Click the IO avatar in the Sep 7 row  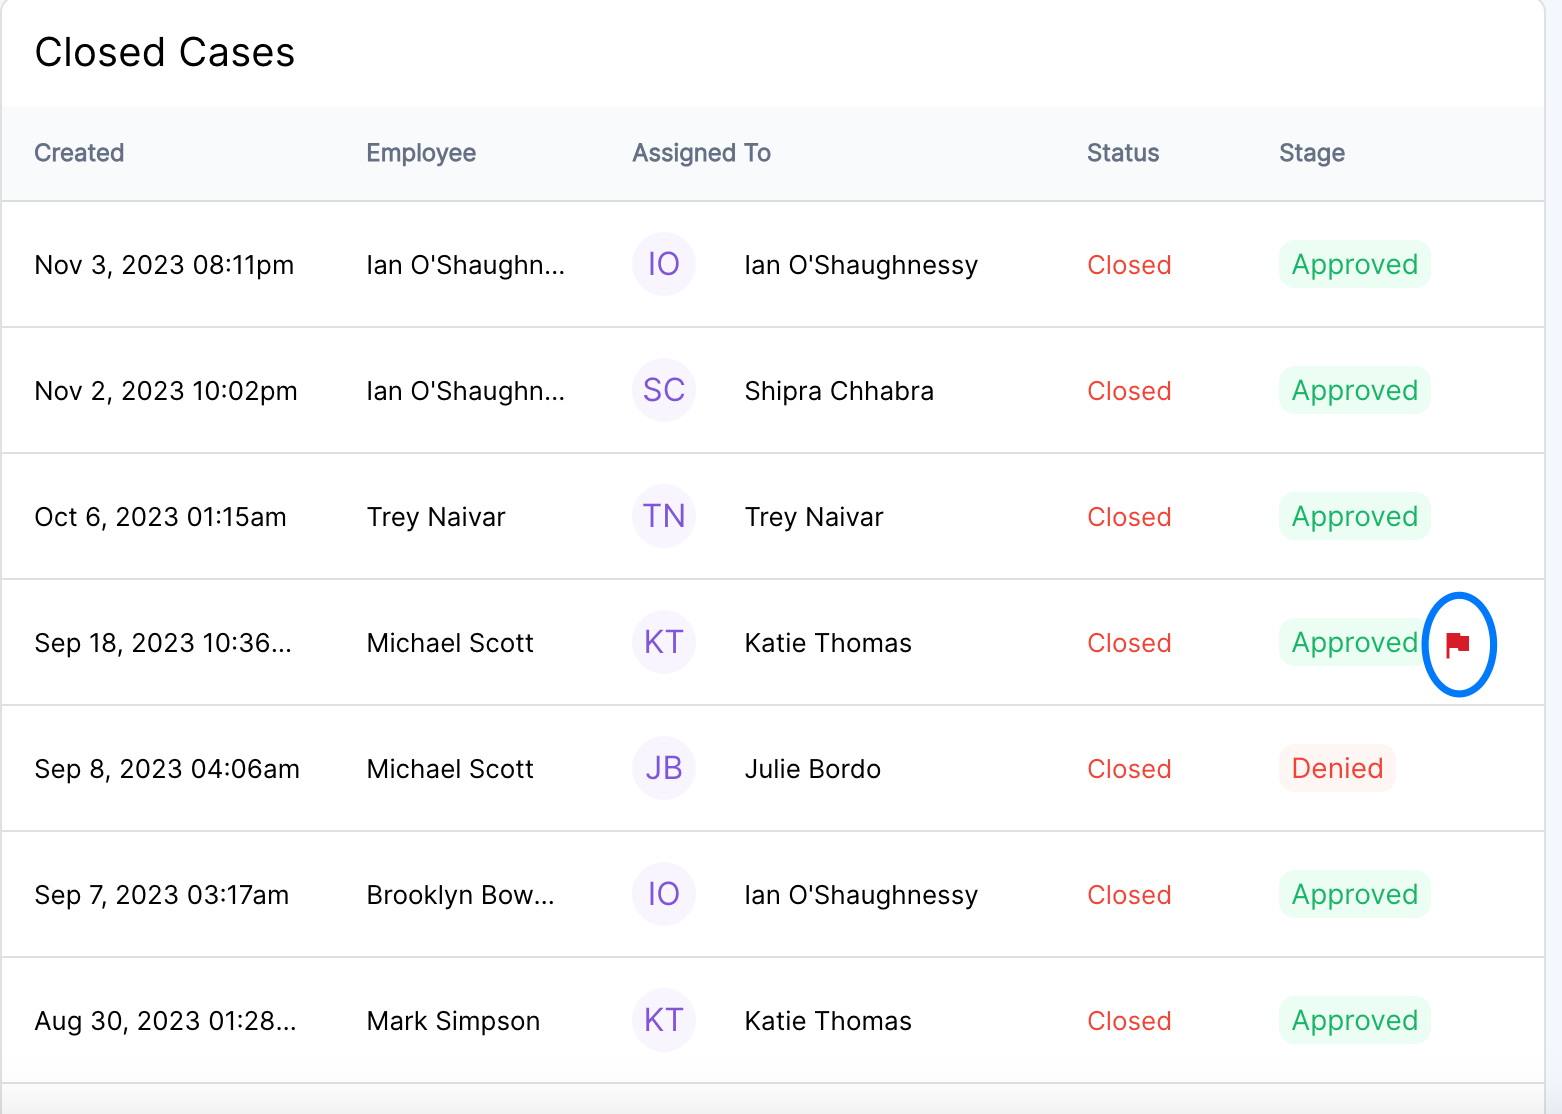(x=664, y=894)
